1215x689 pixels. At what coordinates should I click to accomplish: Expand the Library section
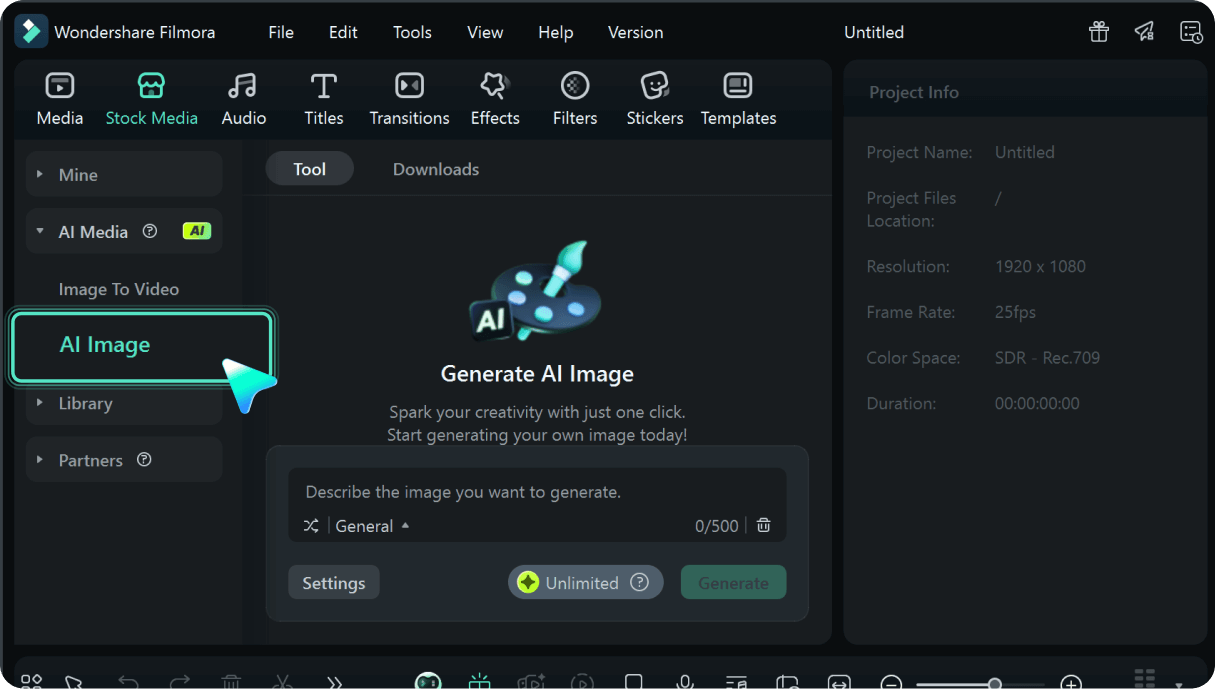pos(124,403)
